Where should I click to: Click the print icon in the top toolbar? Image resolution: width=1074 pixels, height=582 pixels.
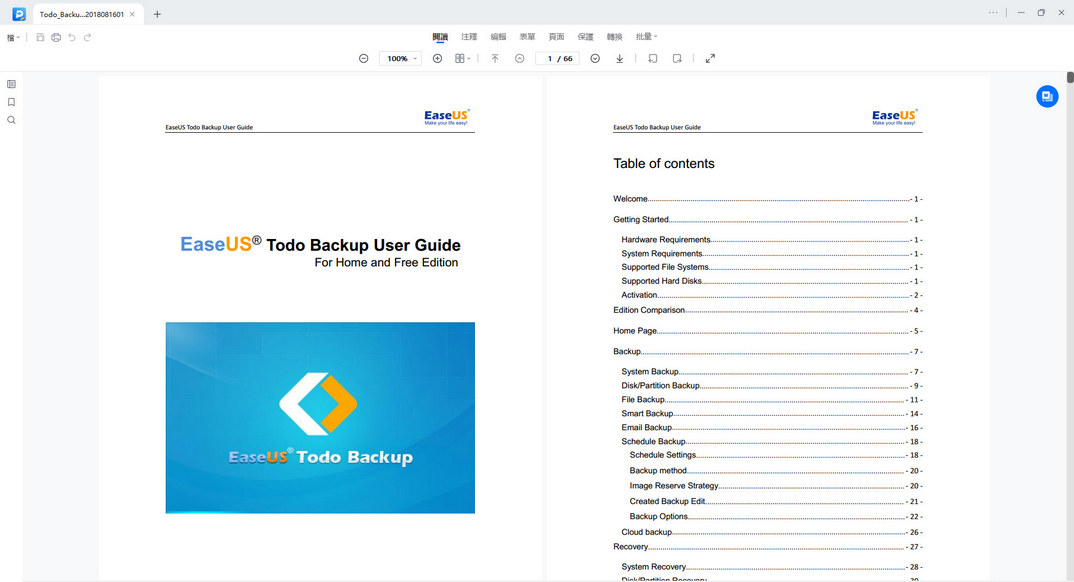point(56,36)
